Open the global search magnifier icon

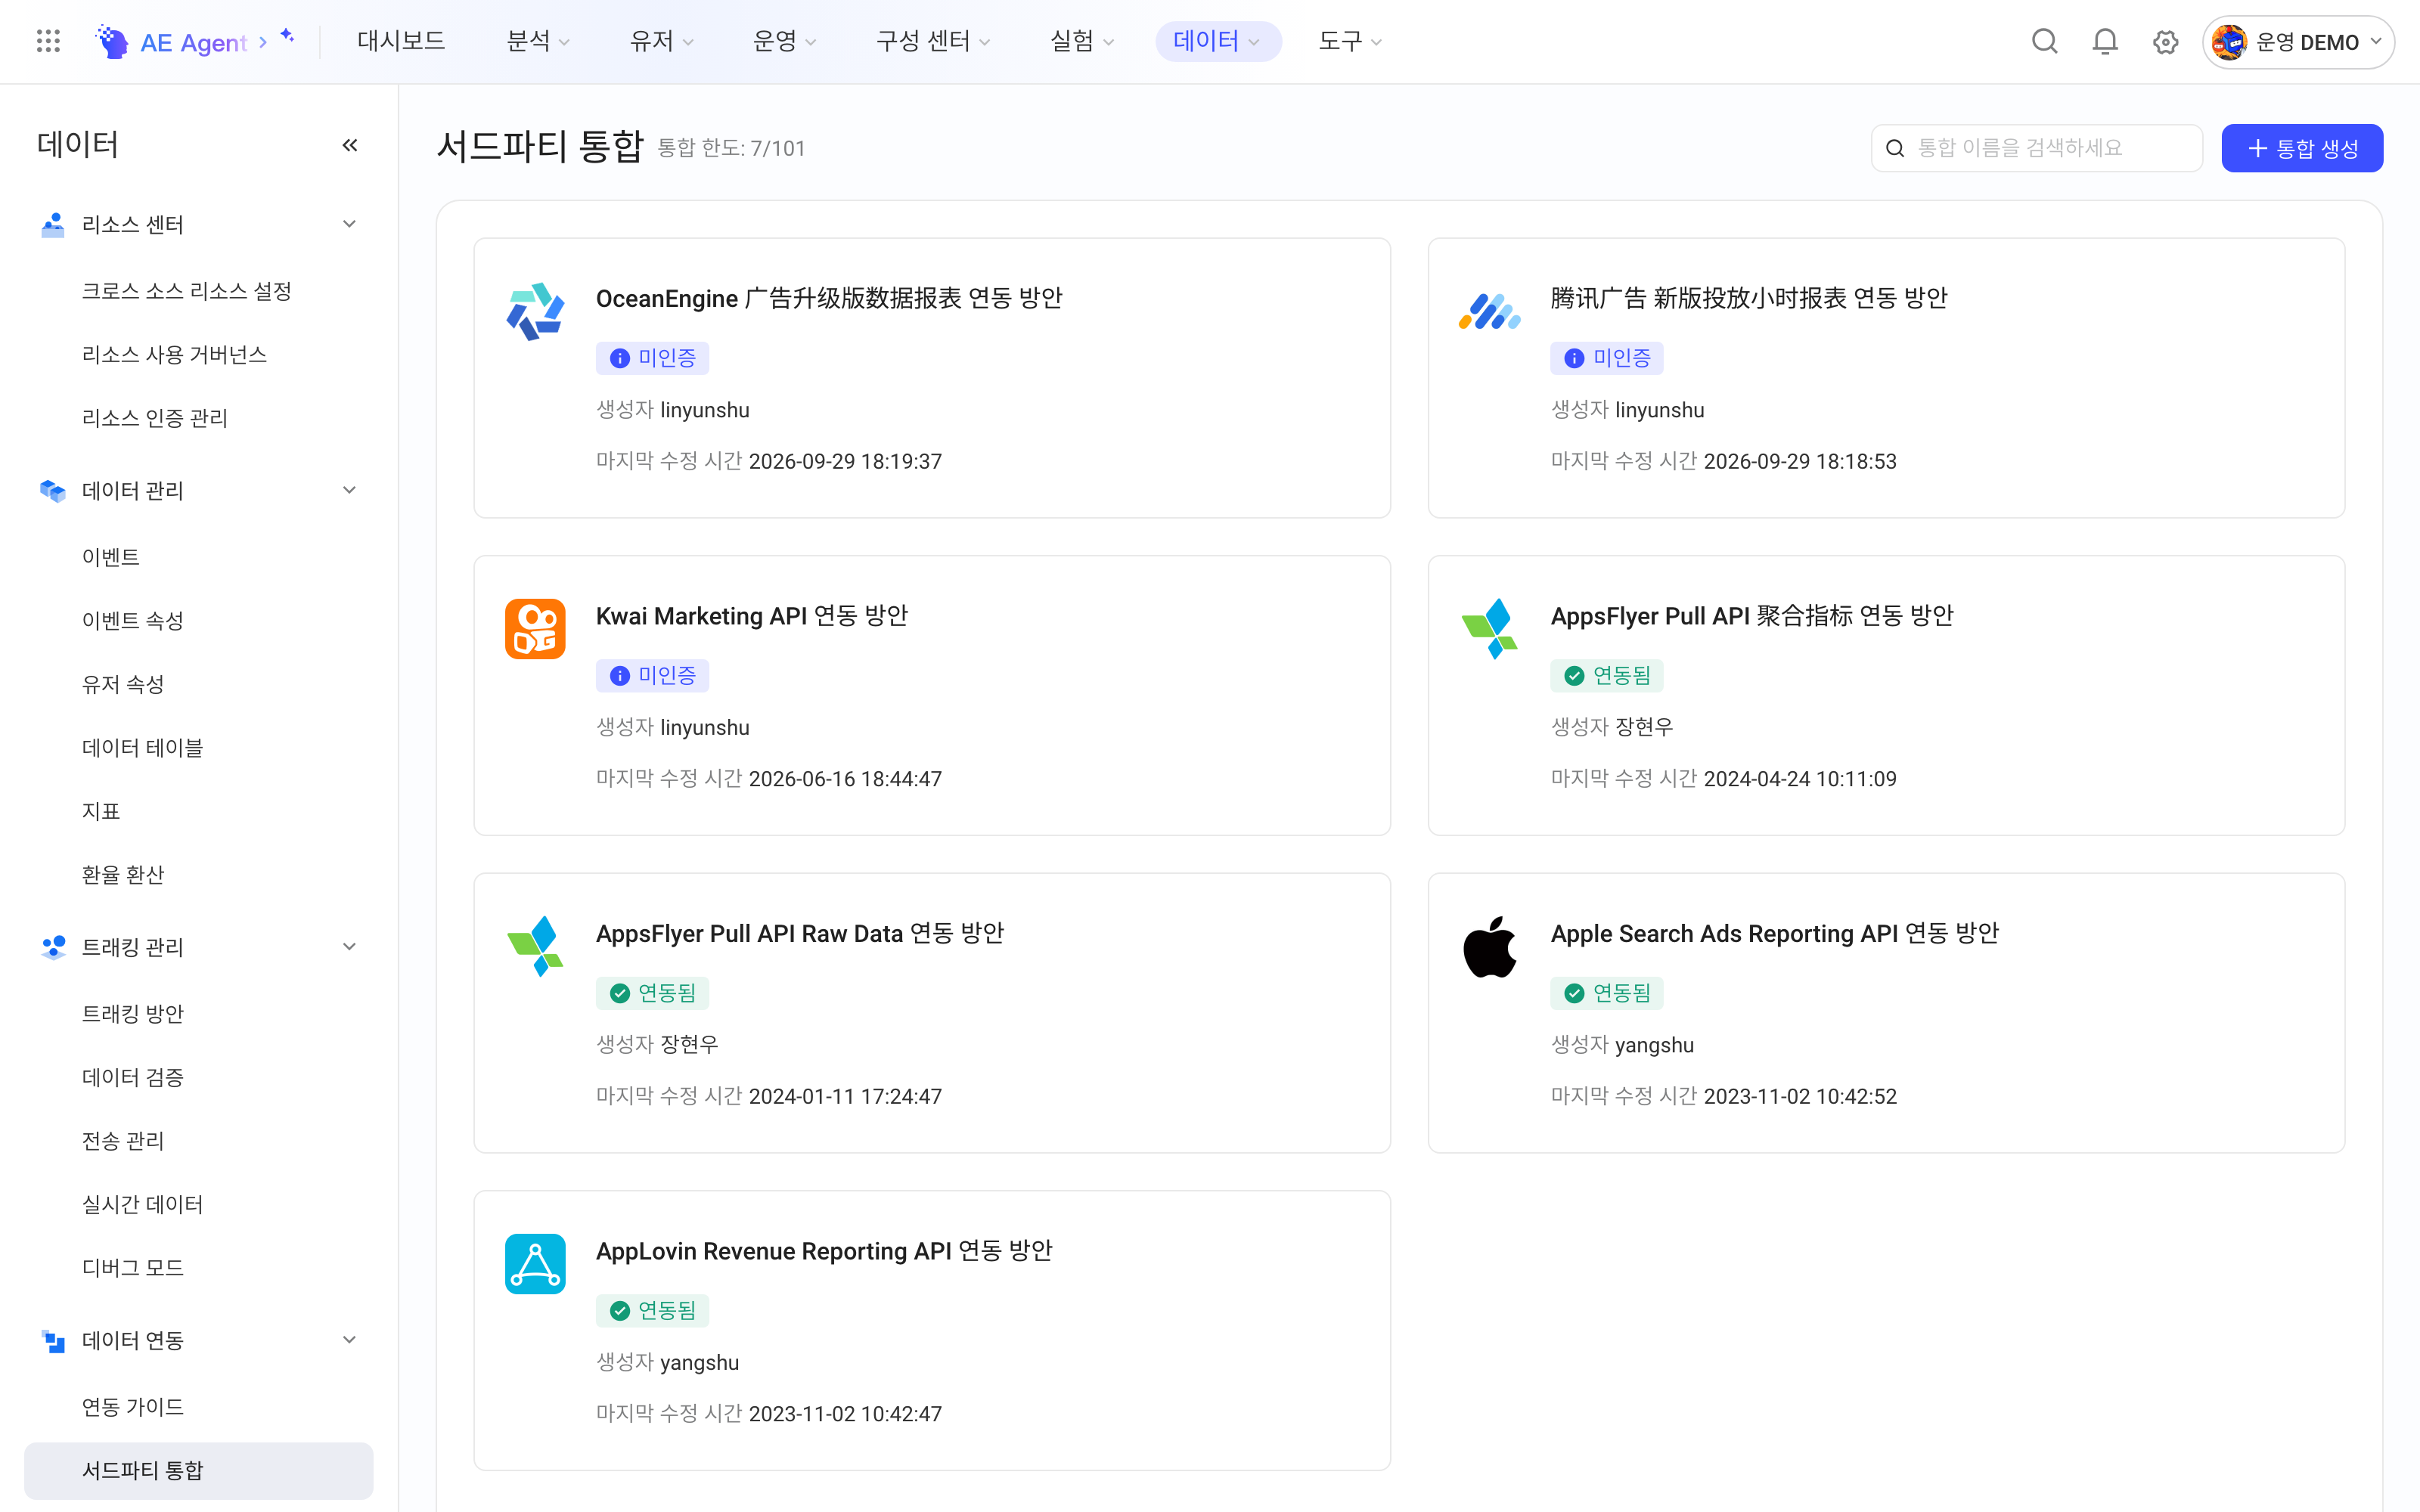pos(2045,41)
